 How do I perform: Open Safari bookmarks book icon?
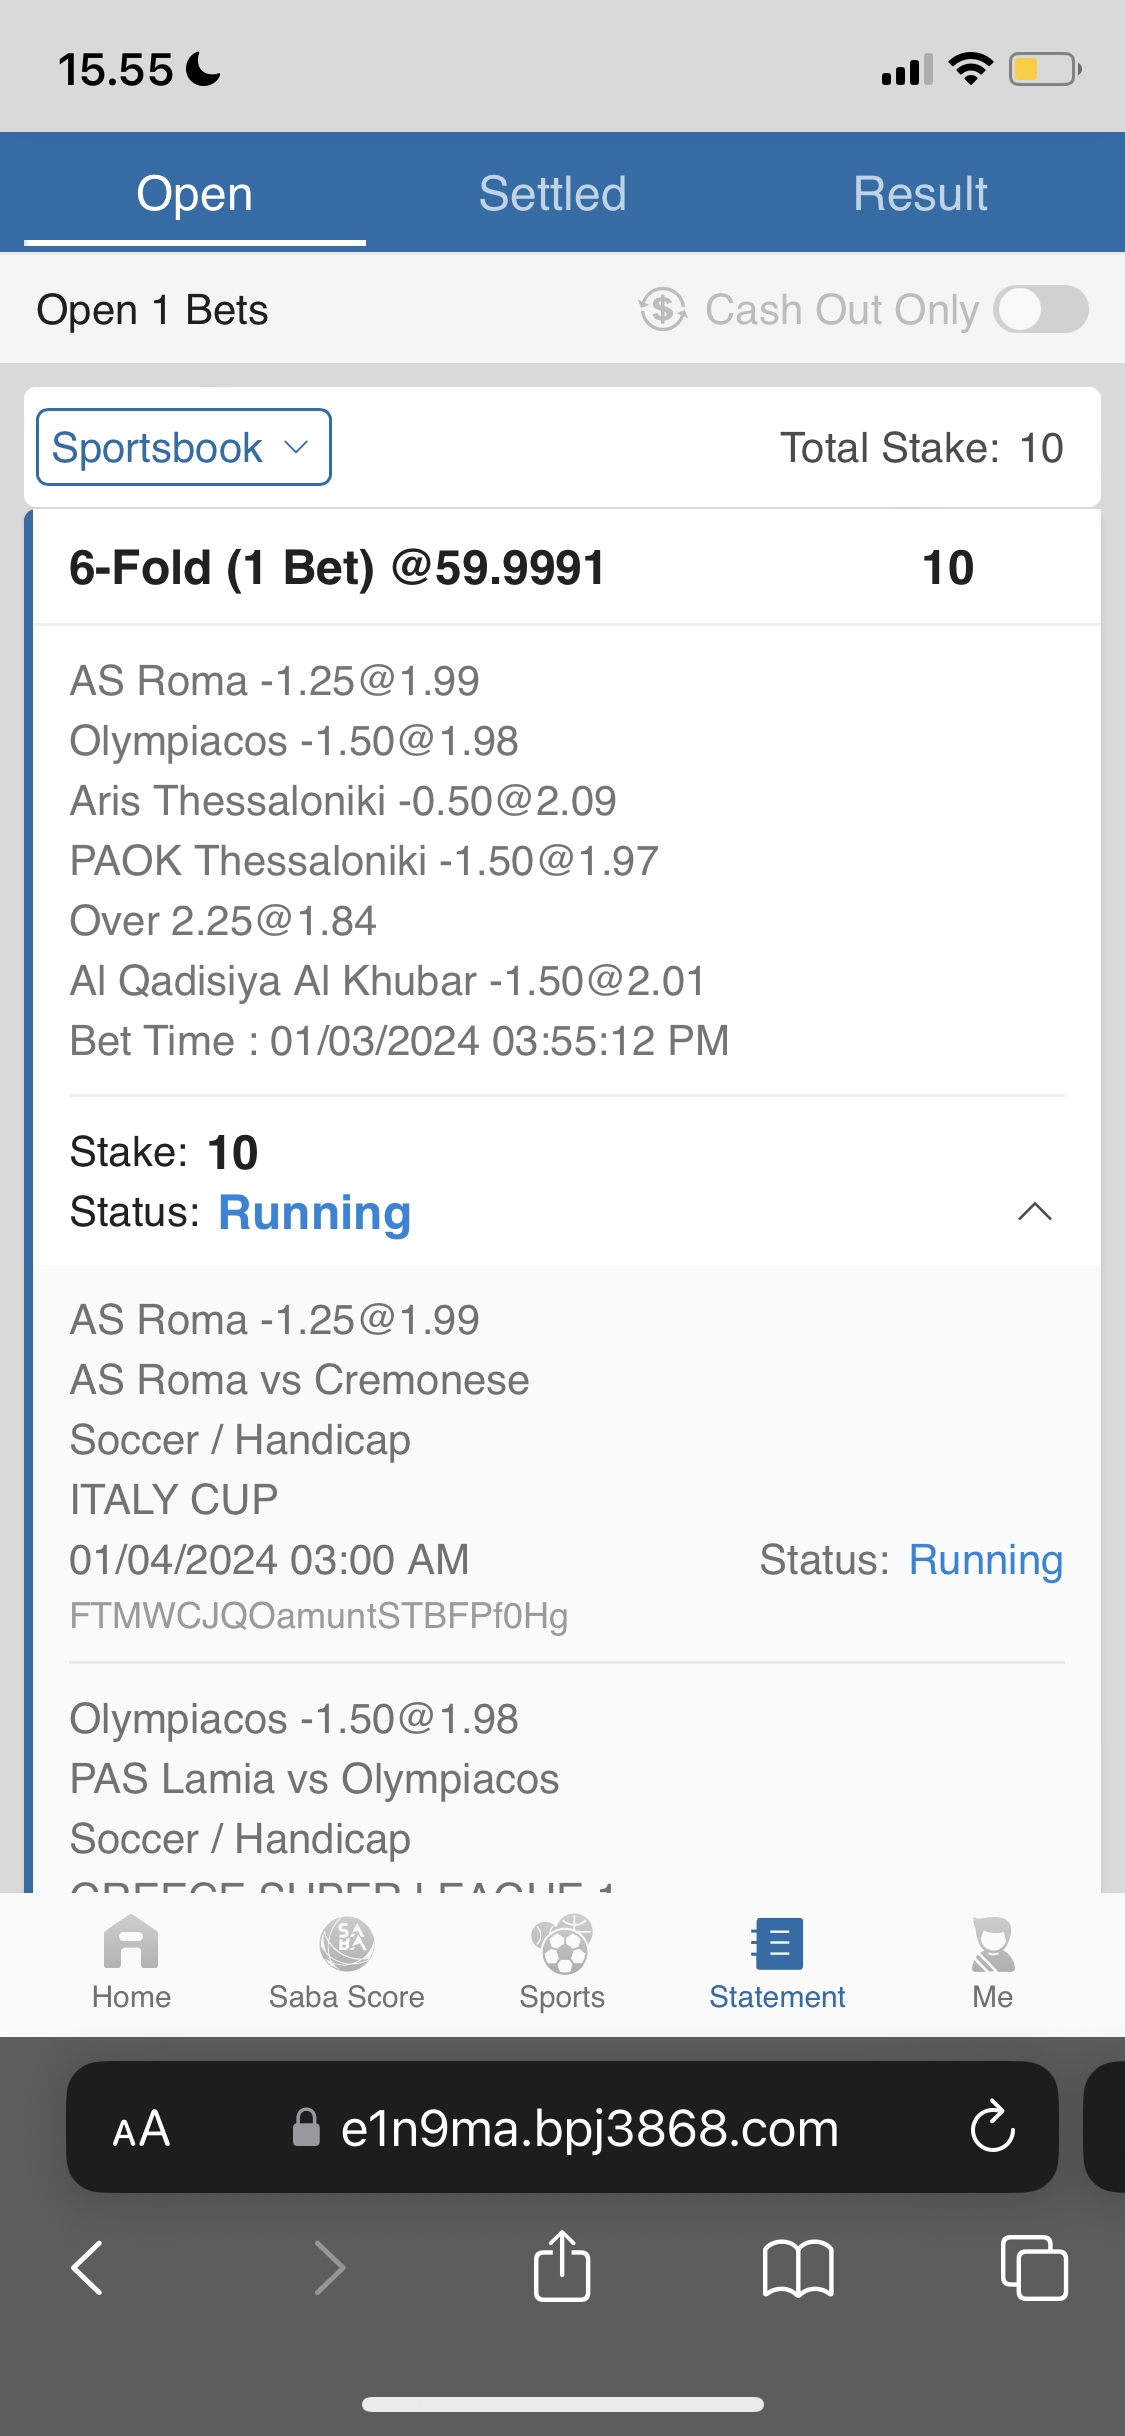(x=797, y=2266)
